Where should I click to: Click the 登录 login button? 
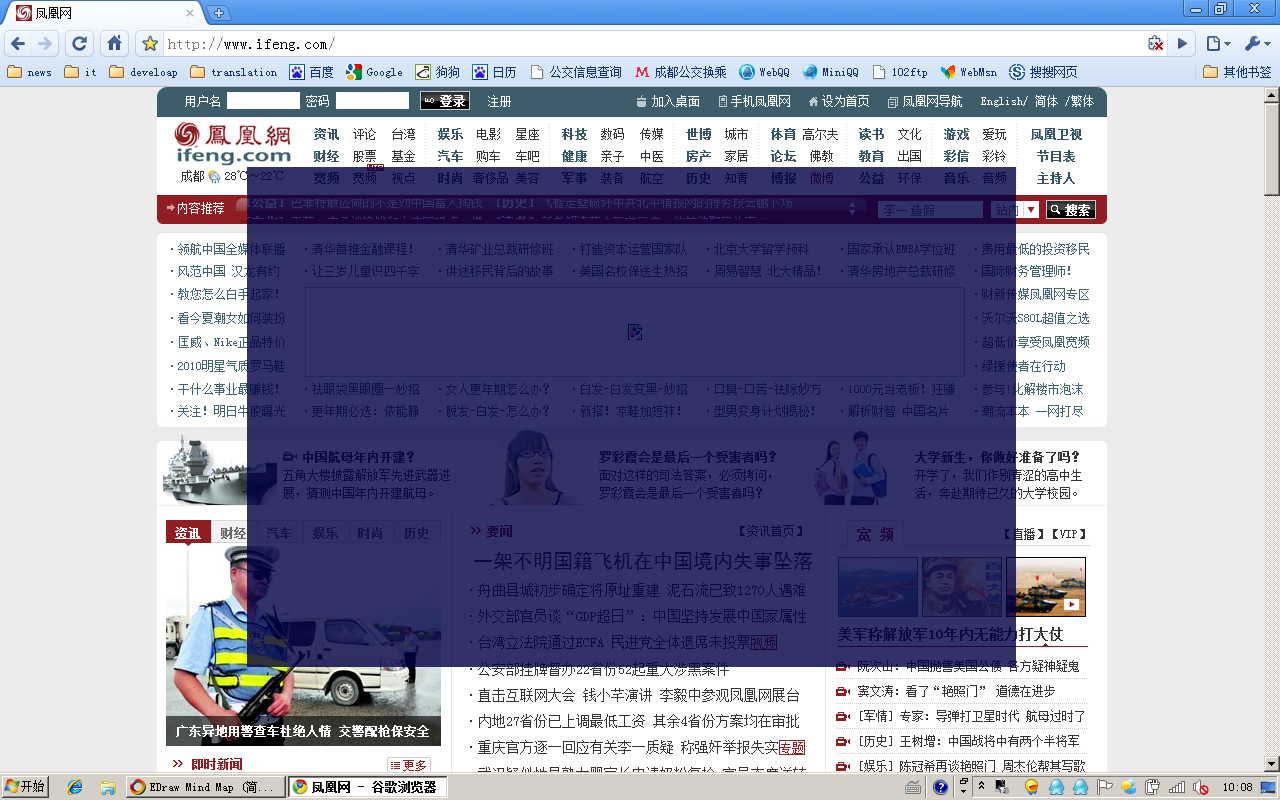click(x=444, y=101)
